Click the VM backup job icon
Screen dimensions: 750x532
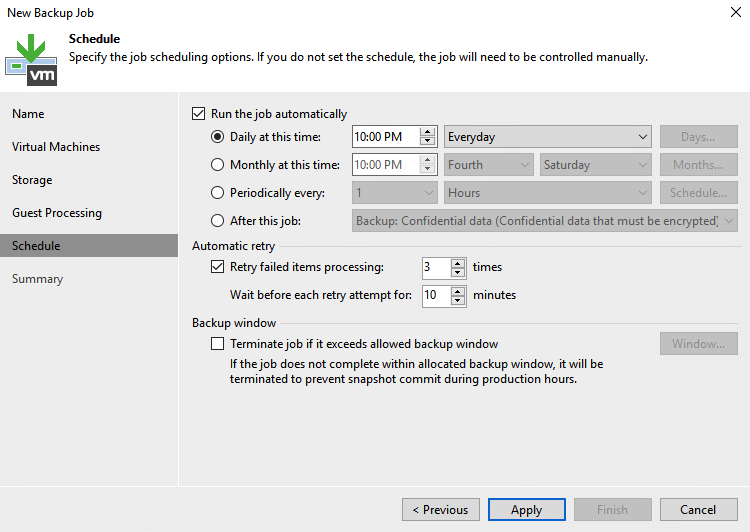point(31,60)
